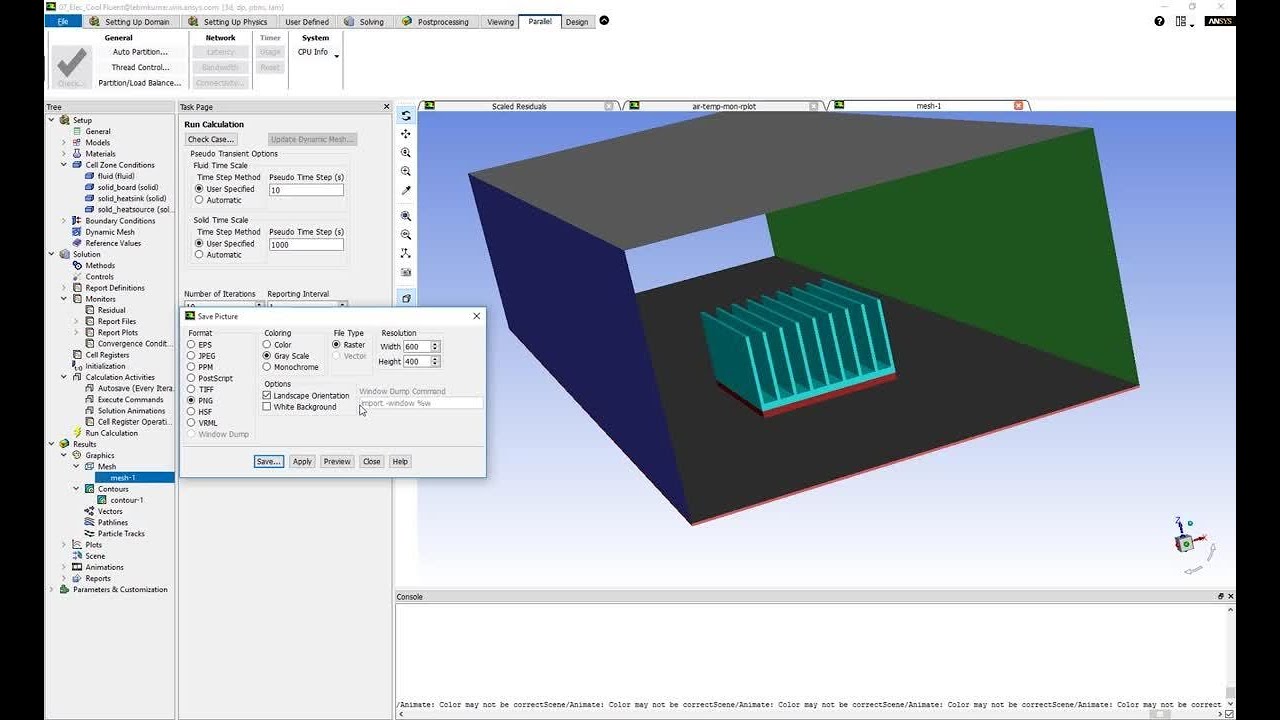Open the air-temp-mon-rplot tab
This screenshot has height=720, width=1280.
724,106
